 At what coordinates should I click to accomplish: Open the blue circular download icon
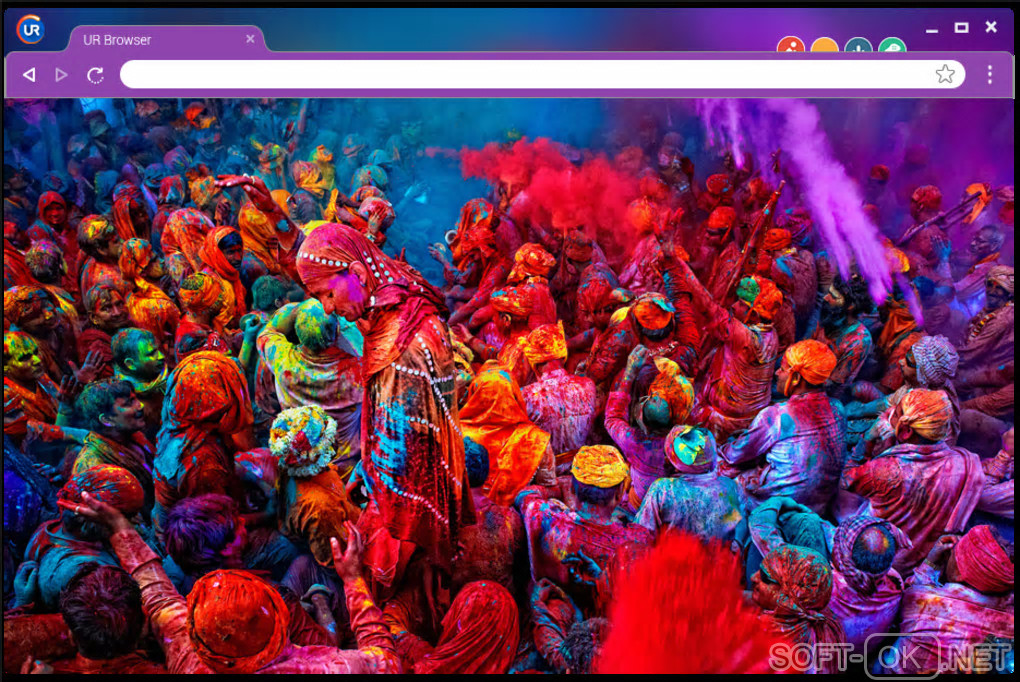pyautogui.click(x=858, y=44)
